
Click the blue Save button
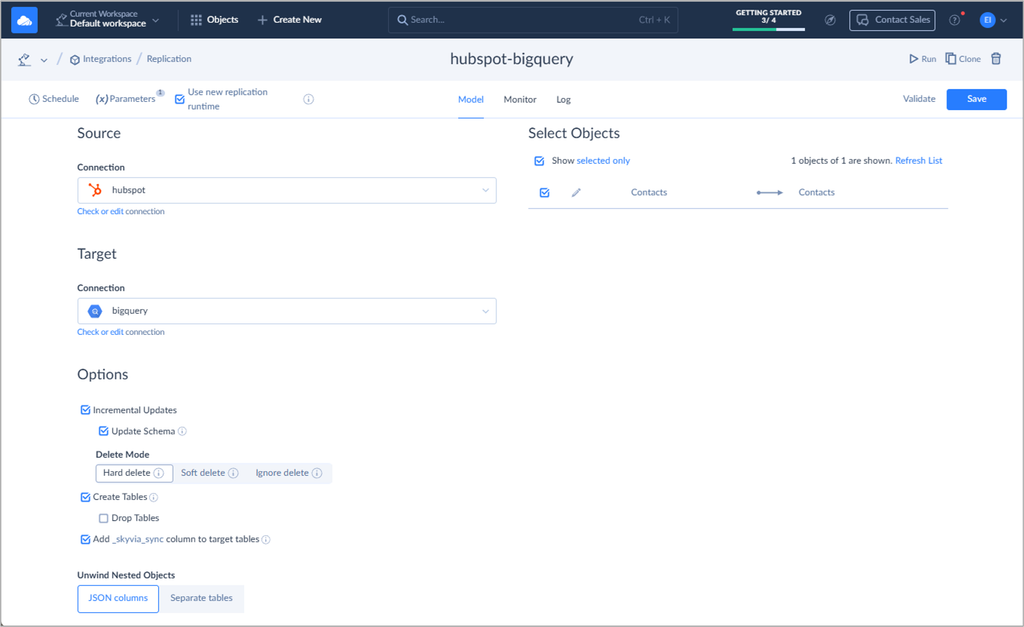coord(976,99)
